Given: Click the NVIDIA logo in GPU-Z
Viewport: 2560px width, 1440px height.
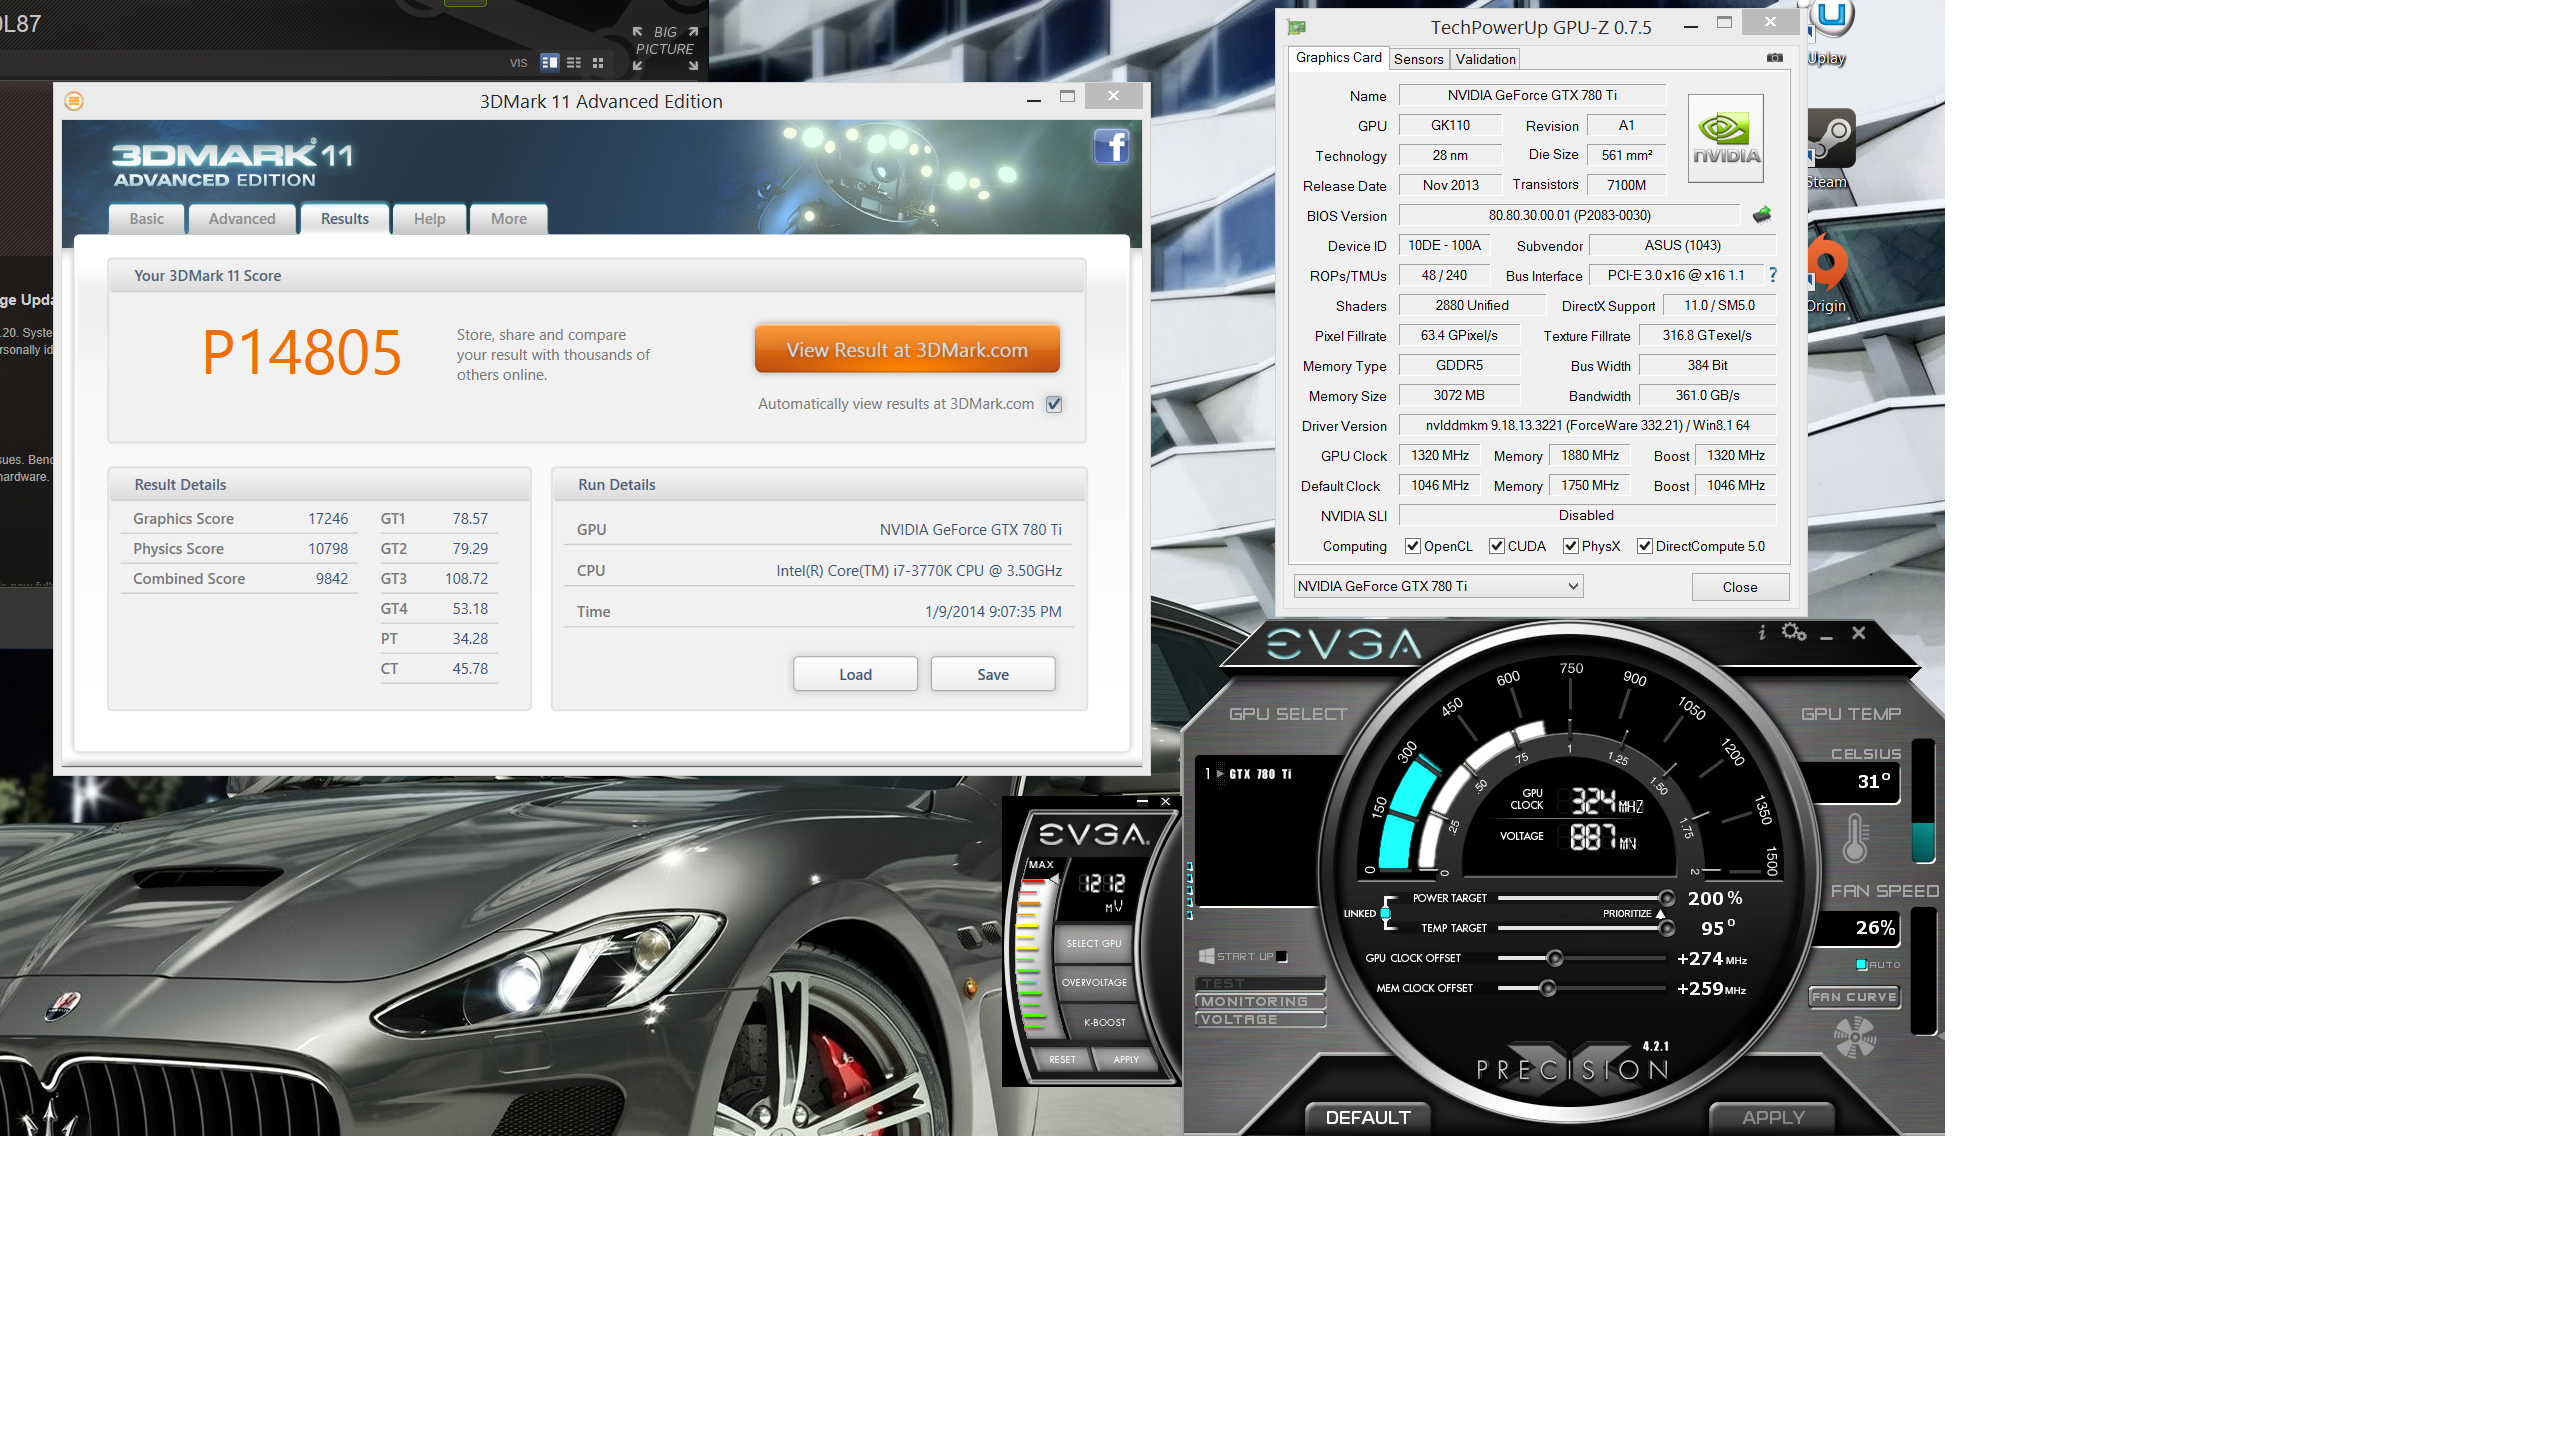Looking at the screenshot, I should pyautogui.click(x=1726, y=138).
